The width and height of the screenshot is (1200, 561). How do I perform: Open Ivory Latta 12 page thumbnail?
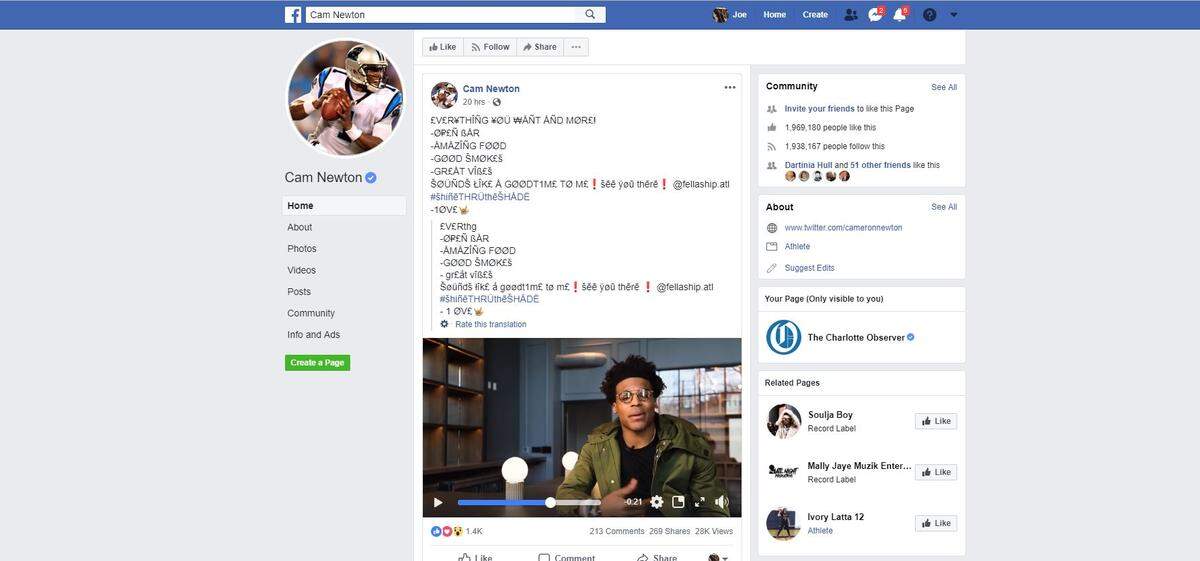pos(784,523)
